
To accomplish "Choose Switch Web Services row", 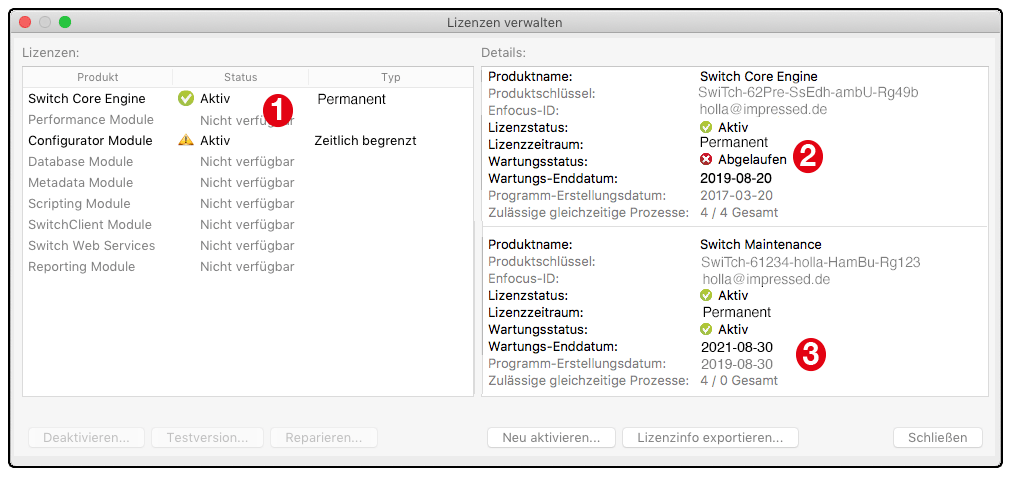I will 92,246.
